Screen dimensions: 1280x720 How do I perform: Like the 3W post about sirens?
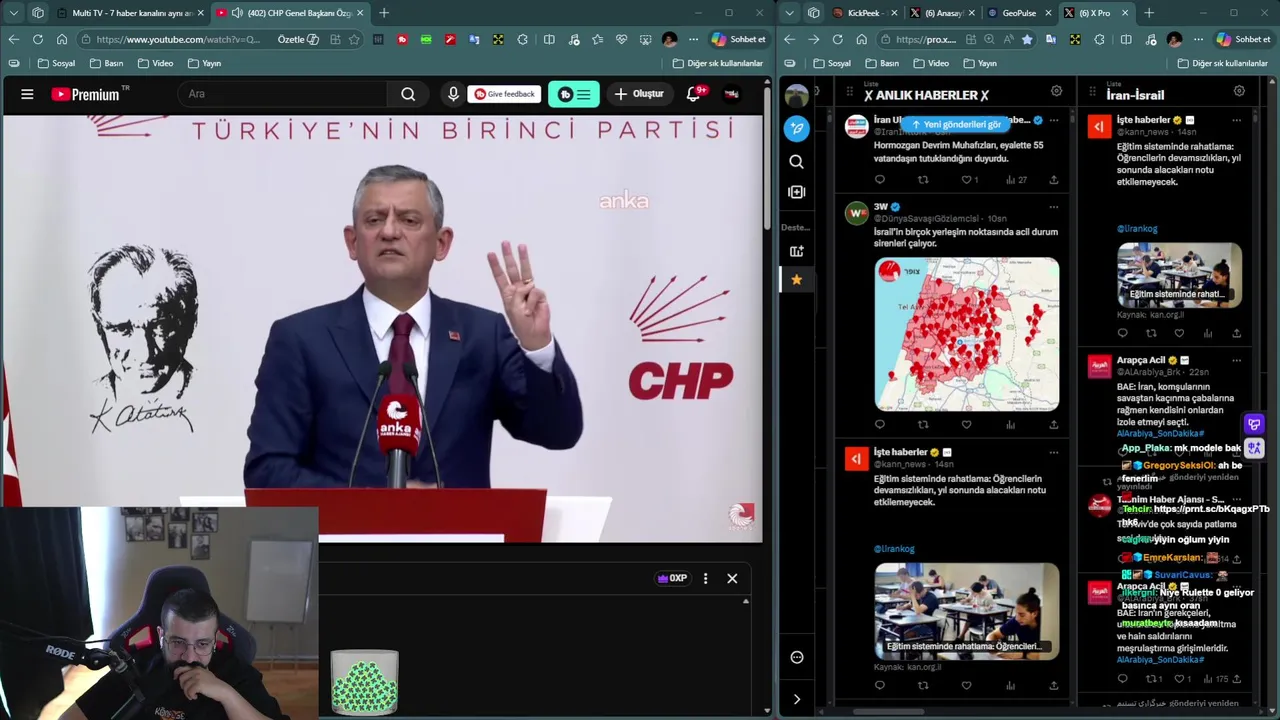coord(966,425)
